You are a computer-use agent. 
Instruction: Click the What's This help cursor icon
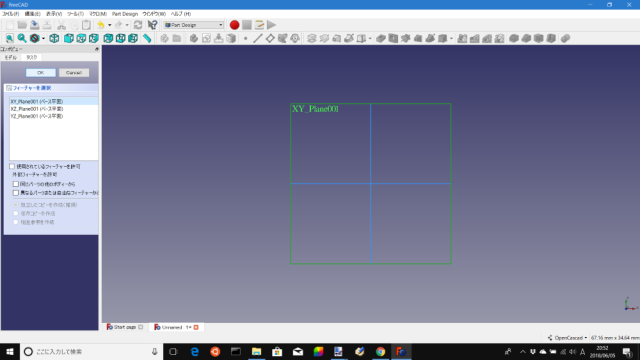(152, 25)
